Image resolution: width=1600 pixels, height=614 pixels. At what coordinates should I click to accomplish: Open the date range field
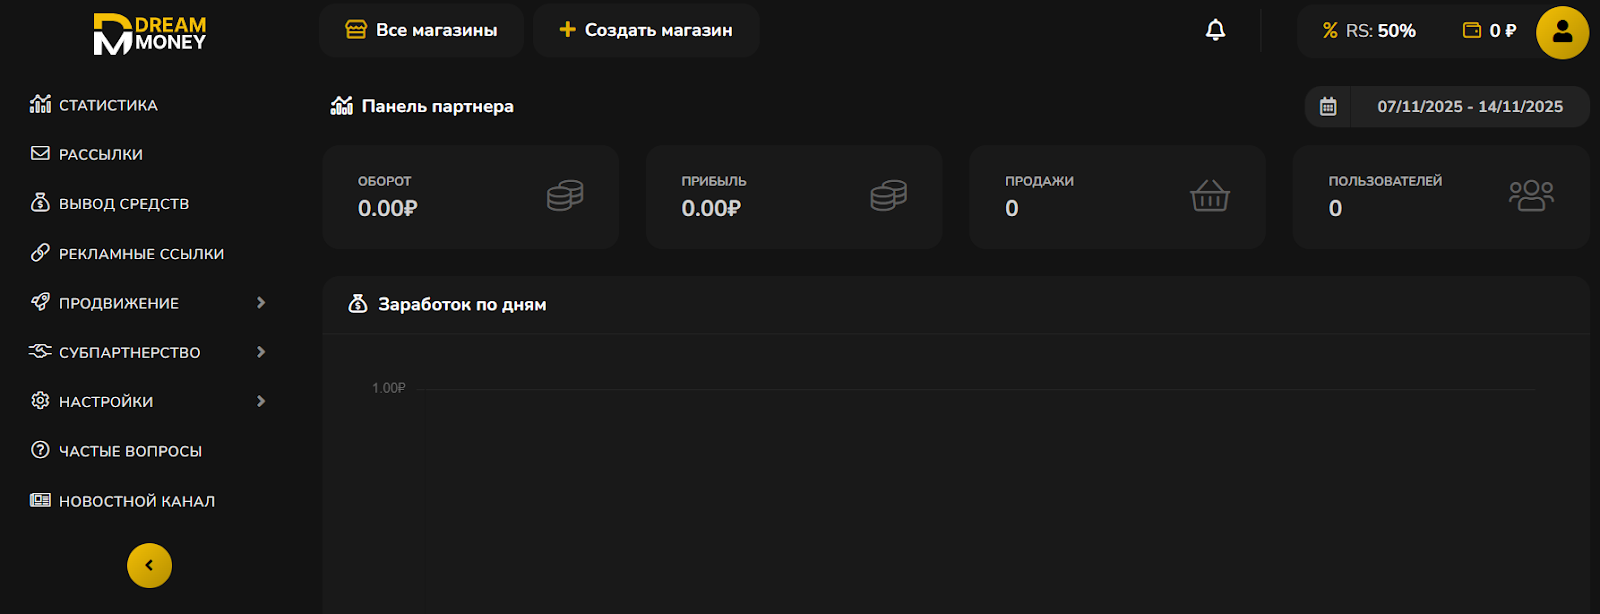coord(1469,107)
